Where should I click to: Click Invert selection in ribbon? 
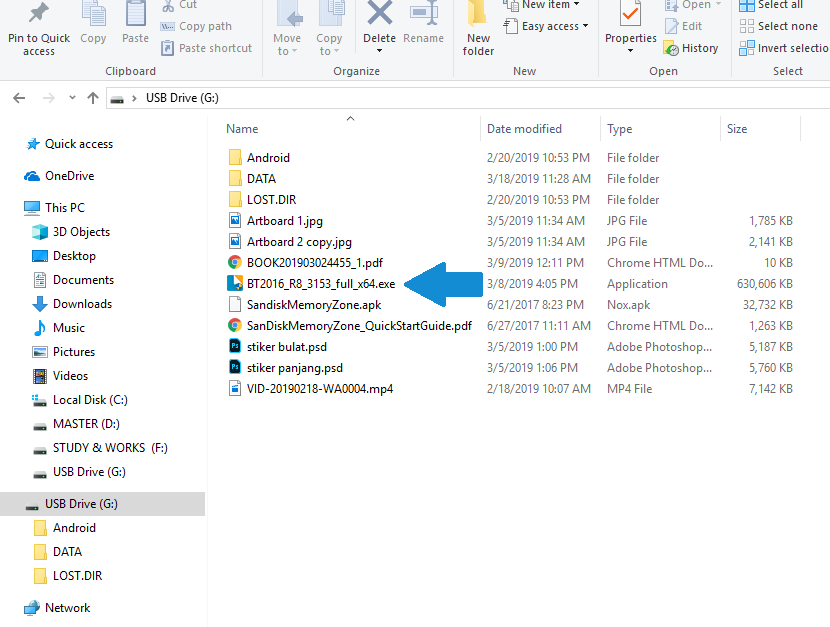pyautogui.click(x=784, y=48)
